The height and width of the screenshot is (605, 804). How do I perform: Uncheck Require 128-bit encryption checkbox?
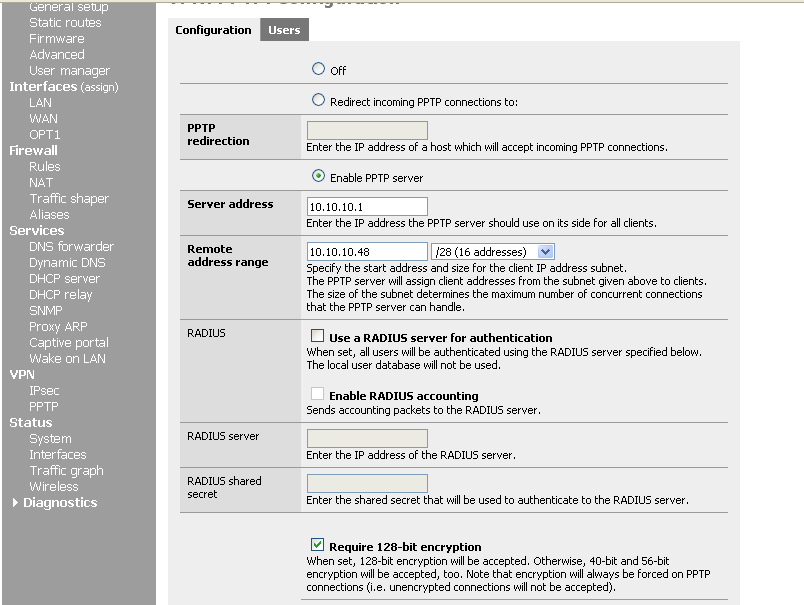pos(317,546)
